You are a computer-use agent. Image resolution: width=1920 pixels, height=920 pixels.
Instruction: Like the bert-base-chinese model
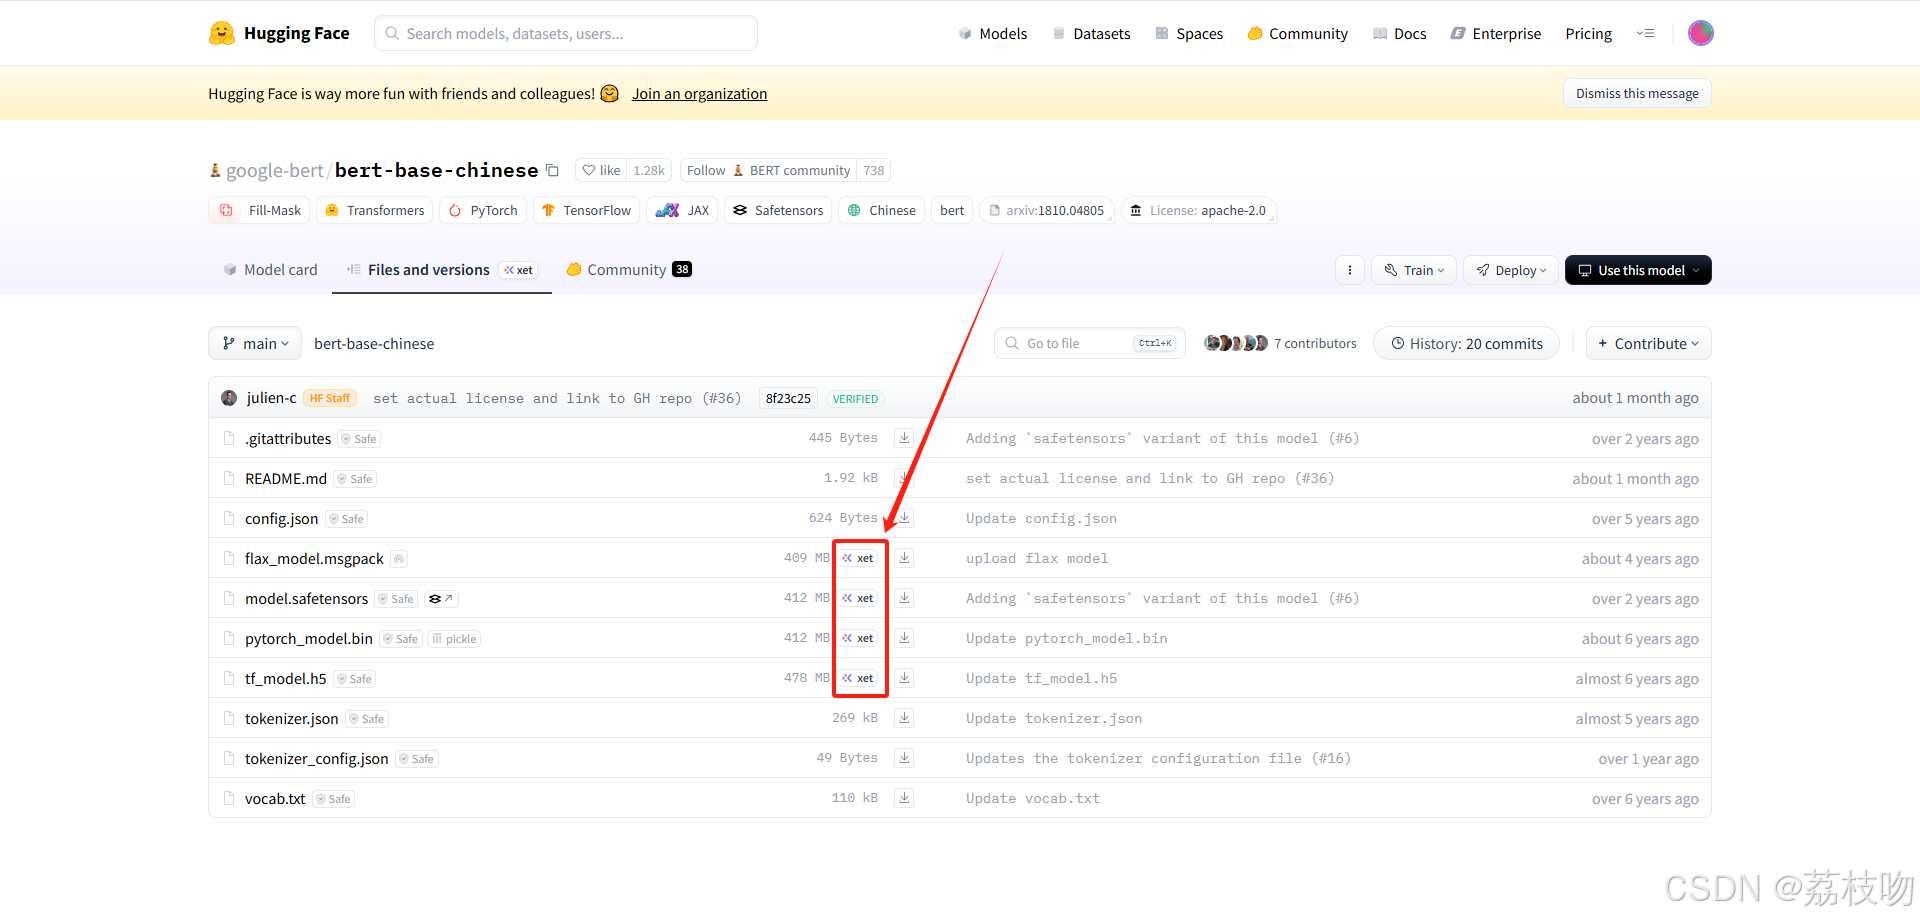pos(601,170)
